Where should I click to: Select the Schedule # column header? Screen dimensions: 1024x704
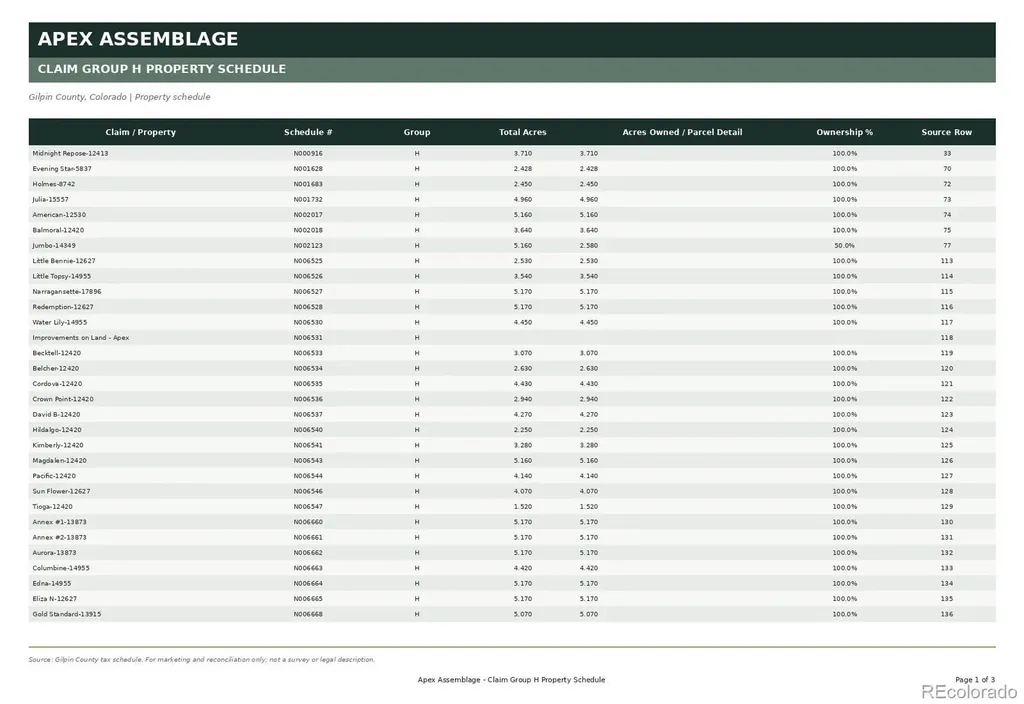(308, 132)
